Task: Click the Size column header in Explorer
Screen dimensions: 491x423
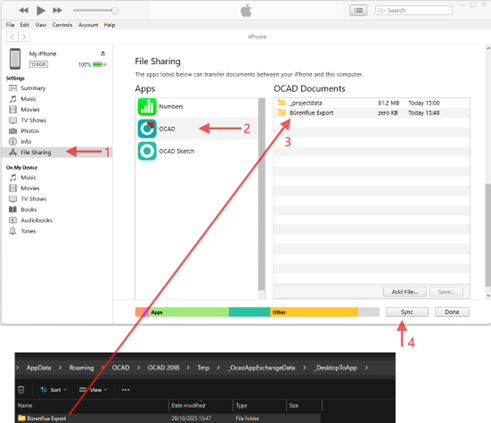Action: tap(294, 406)
